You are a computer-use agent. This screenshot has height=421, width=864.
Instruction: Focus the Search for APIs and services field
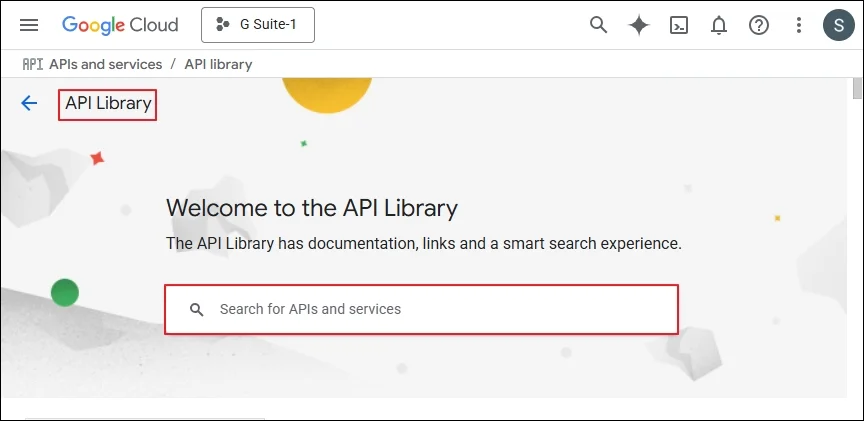pyautogui.click(x=422, y=309)
